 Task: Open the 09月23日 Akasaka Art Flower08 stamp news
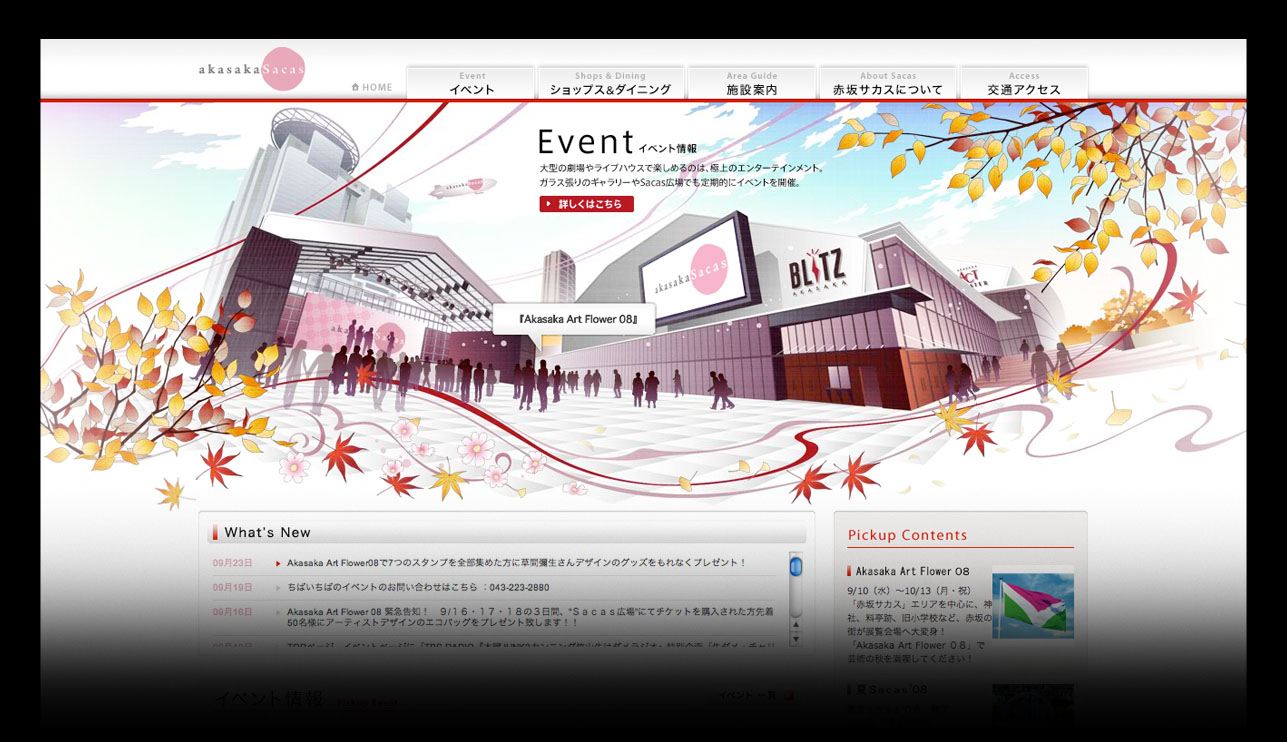517,563
